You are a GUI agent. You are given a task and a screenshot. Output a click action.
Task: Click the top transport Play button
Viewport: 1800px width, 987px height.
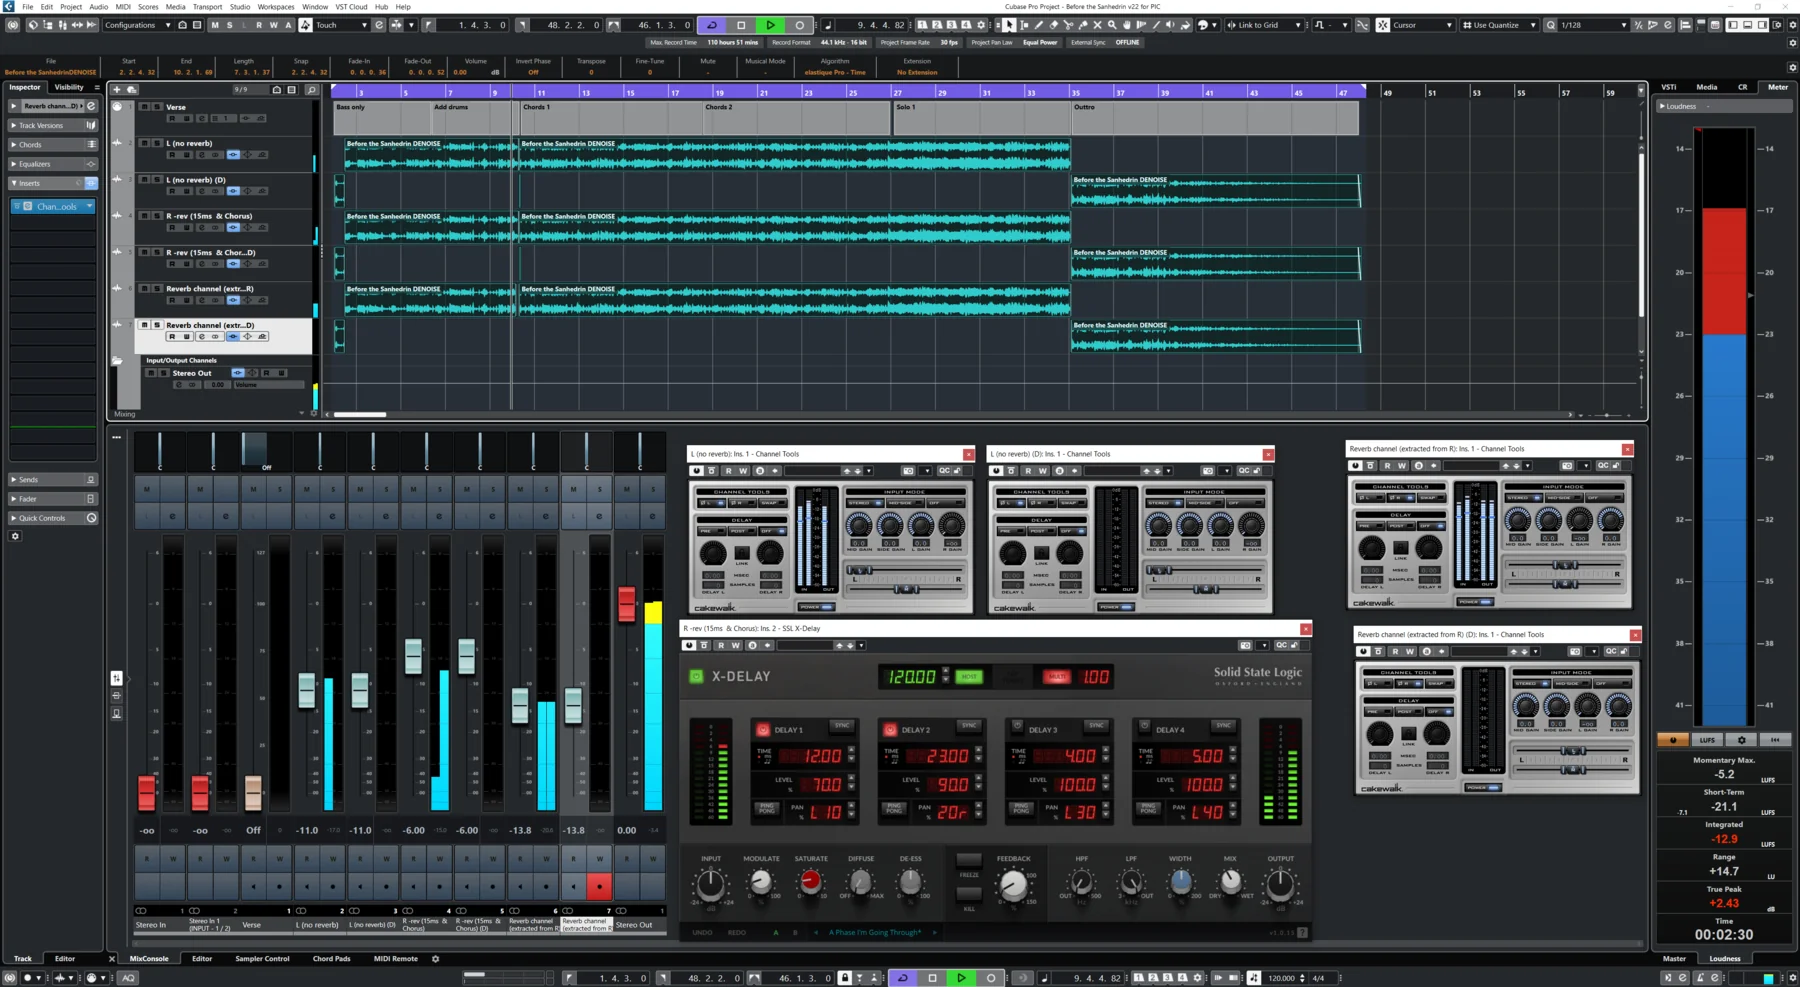pos(770,25)
